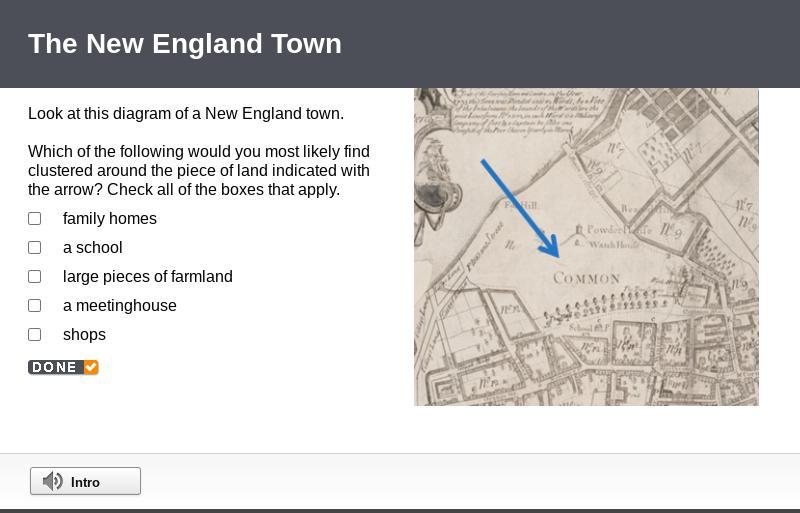
Task: Click the 'COMMON' label on the map
Action: pos(587,278)
